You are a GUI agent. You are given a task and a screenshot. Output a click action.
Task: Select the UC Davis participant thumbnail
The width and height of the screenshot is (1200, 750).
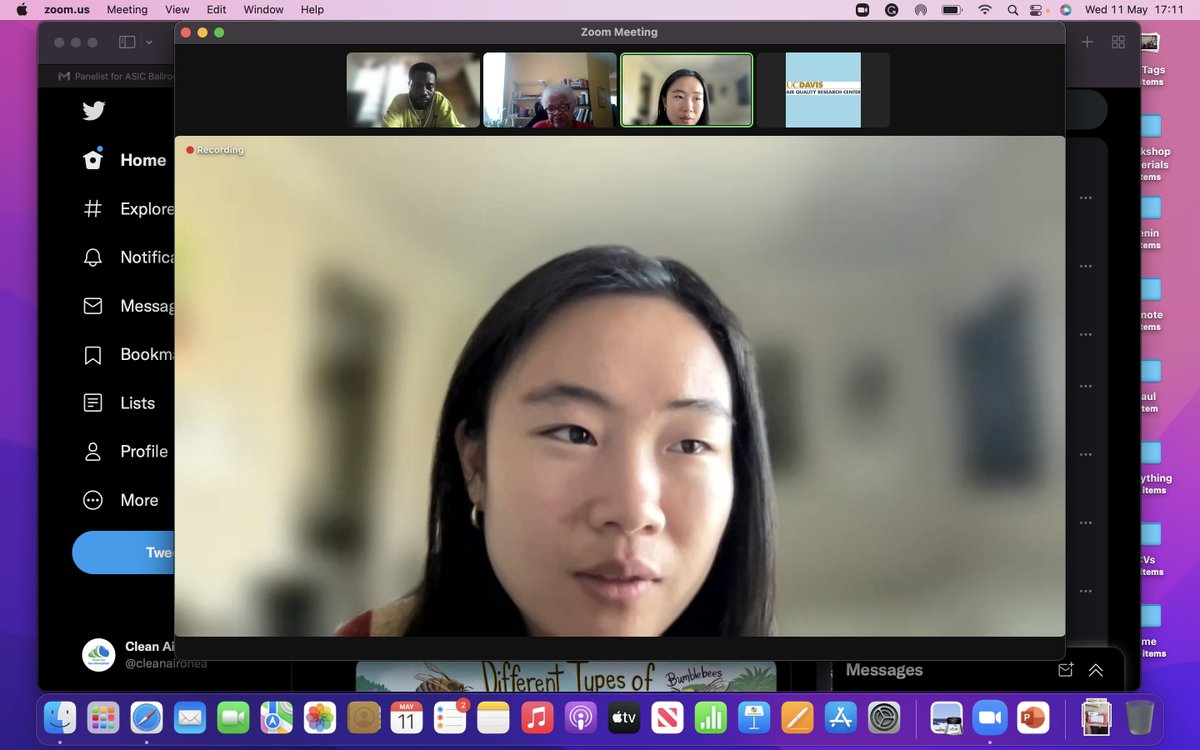[823, 90]
